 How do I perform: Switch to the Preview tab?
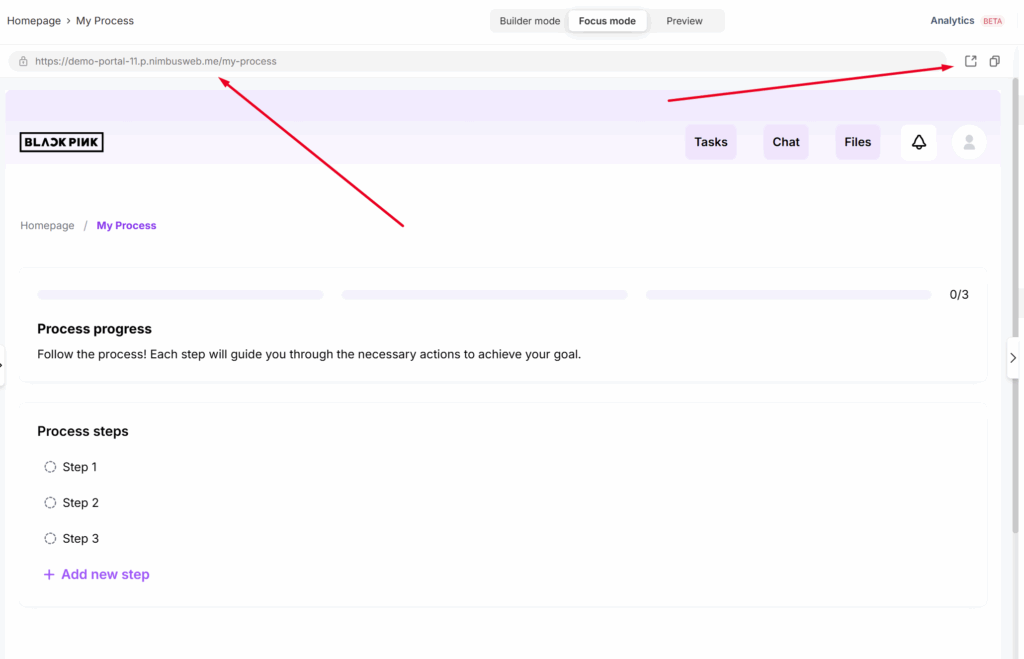pos(684,21)
